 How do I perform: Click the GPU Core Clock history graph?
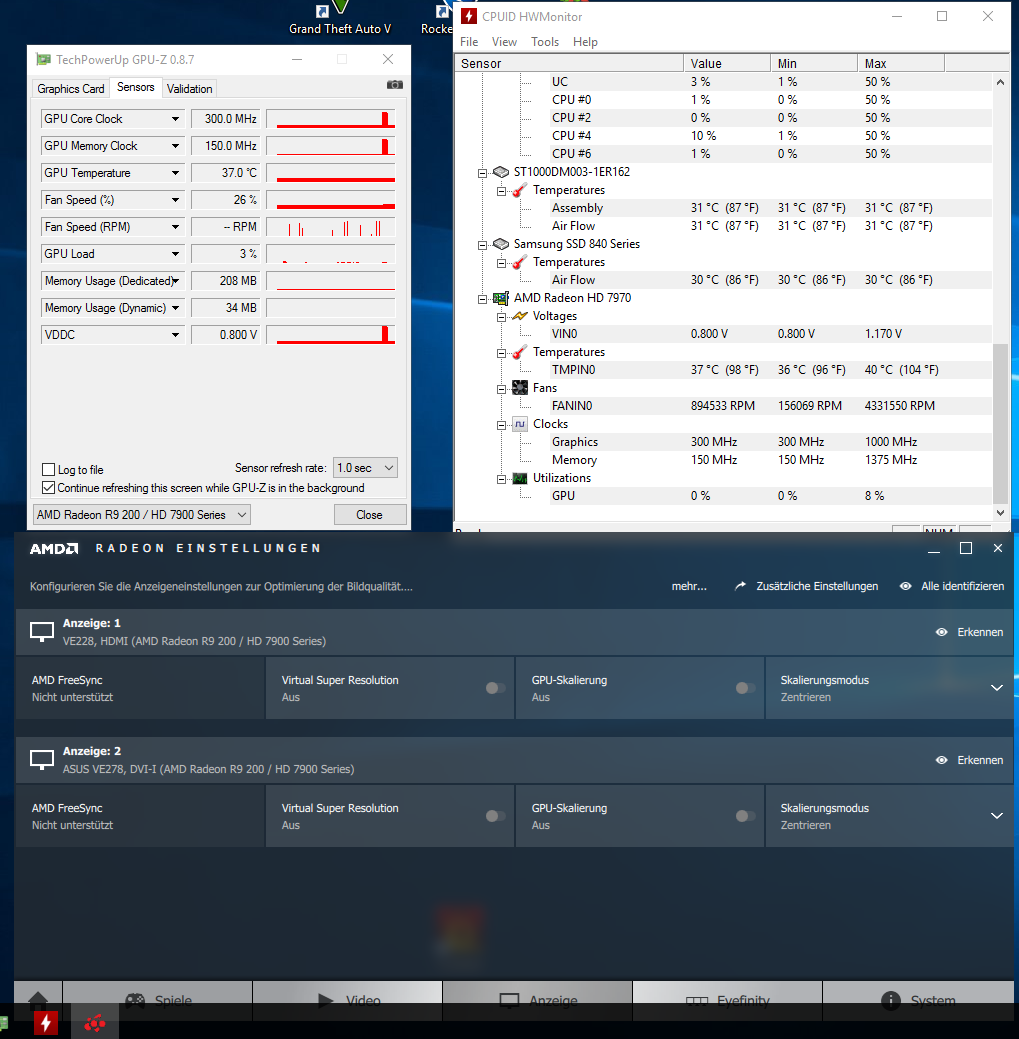pos(331,119)
